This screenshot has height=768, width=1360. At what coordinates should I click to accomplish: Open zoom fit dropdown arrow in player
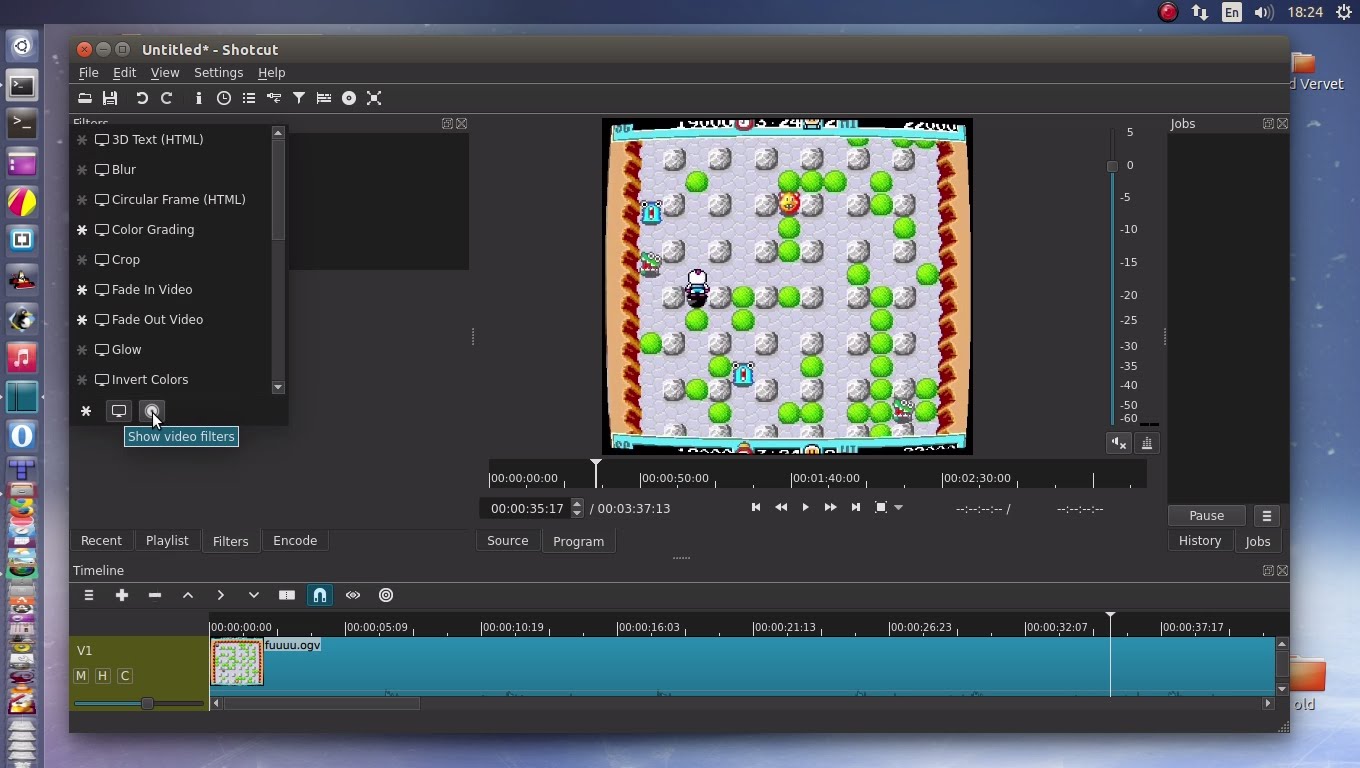tap(898, 508)
